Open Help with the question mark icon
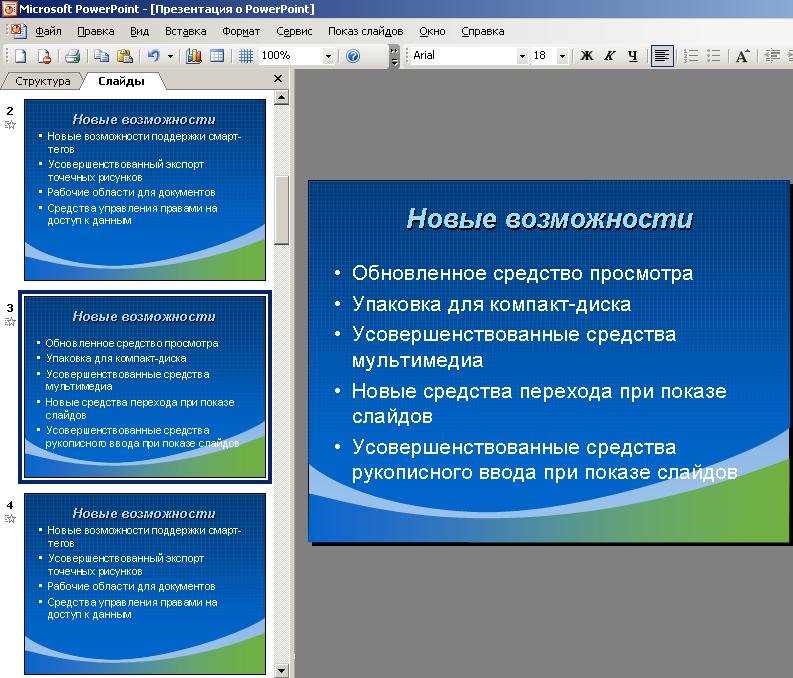Screen dimensions: 793x678 pos(352,56)
